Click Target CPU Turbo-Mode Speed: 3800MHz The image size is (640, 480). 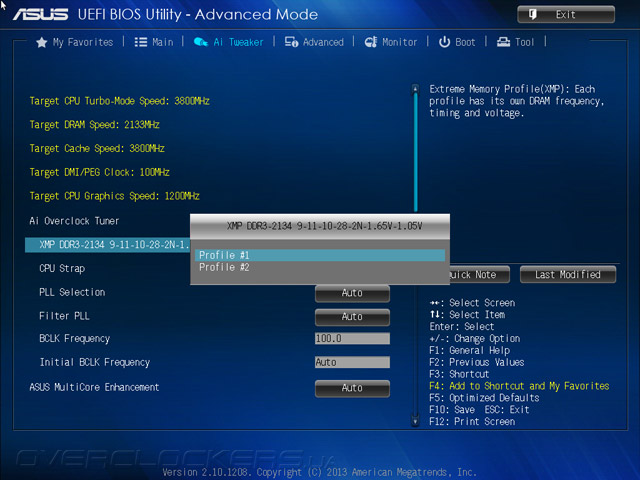tap(120, 101)
